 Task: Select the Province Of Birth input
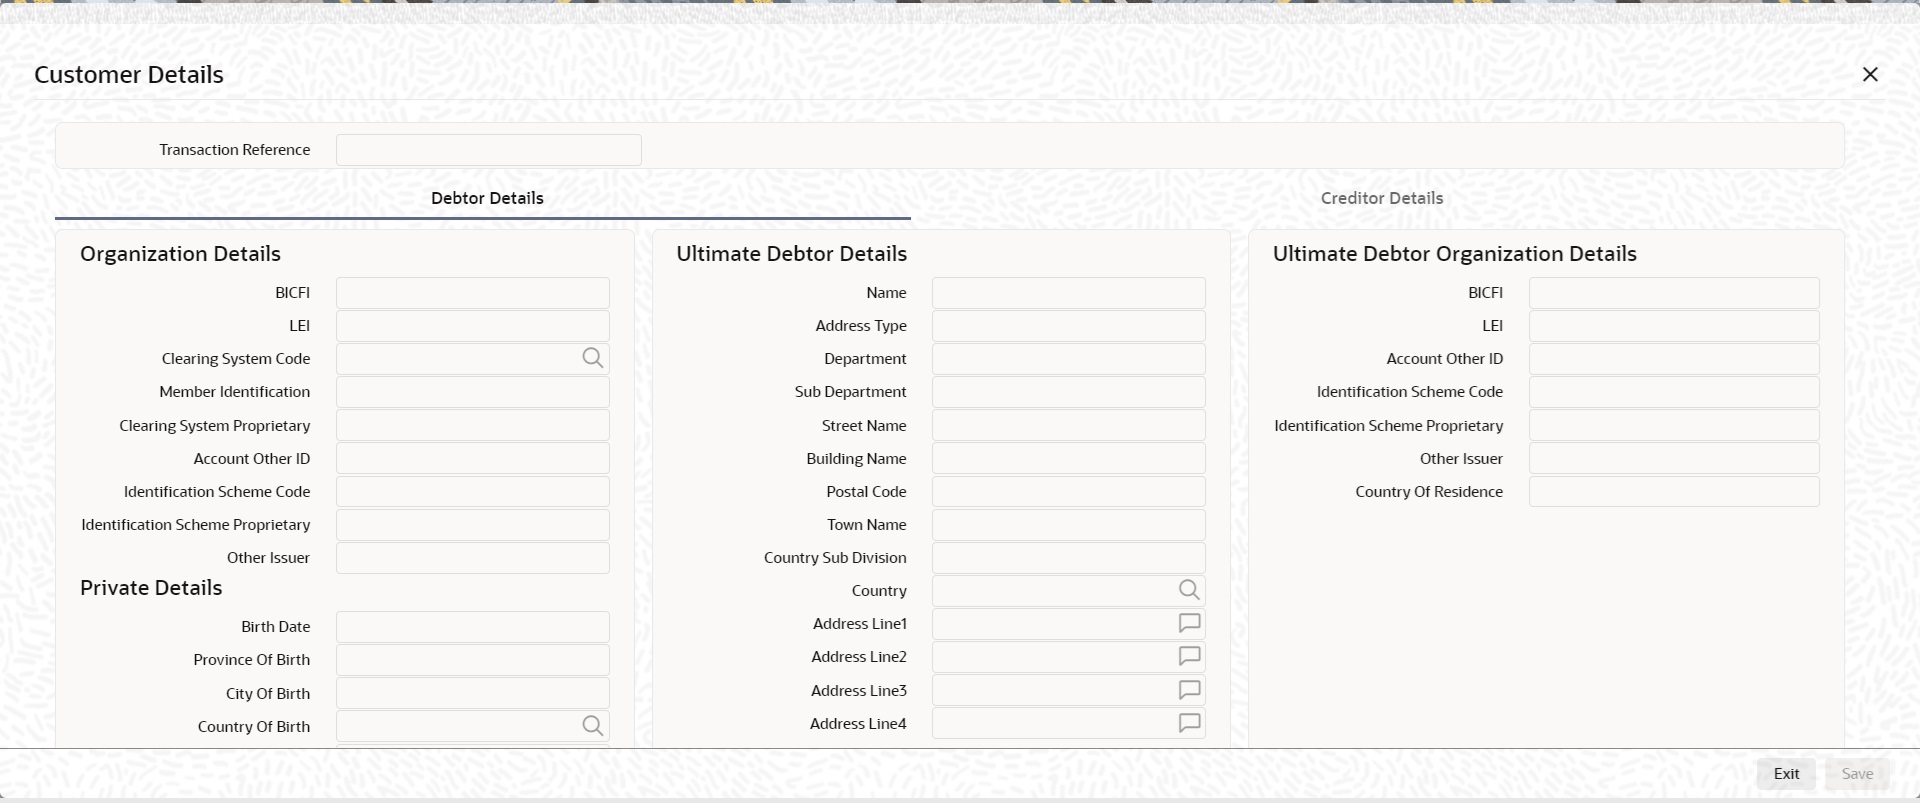coord(473,660)
